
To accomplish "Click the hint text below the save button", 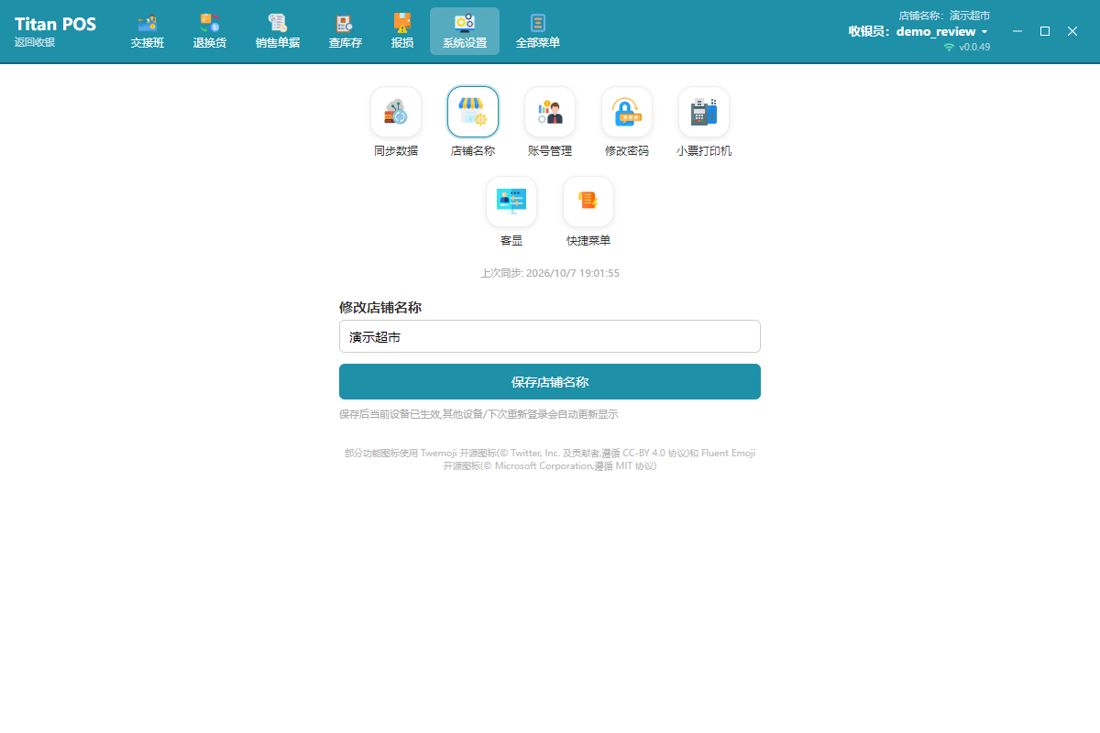I will click(478, 414).
